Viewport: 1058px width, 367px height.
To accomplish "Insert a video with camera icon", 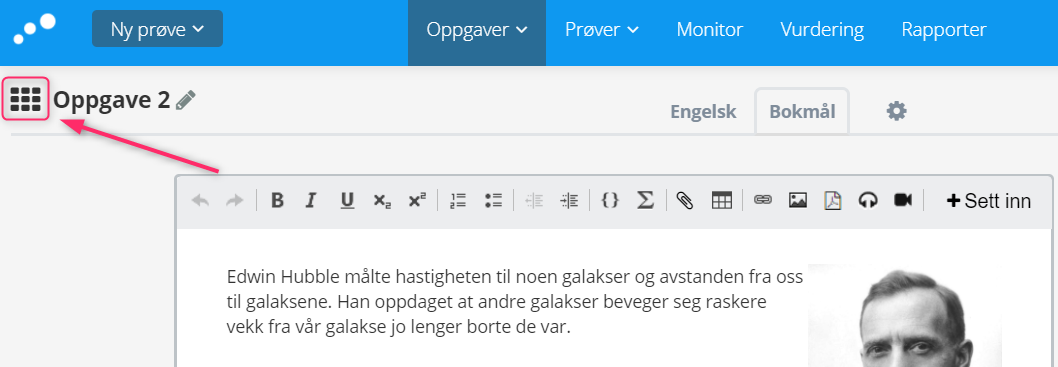I will coord(903,200).
